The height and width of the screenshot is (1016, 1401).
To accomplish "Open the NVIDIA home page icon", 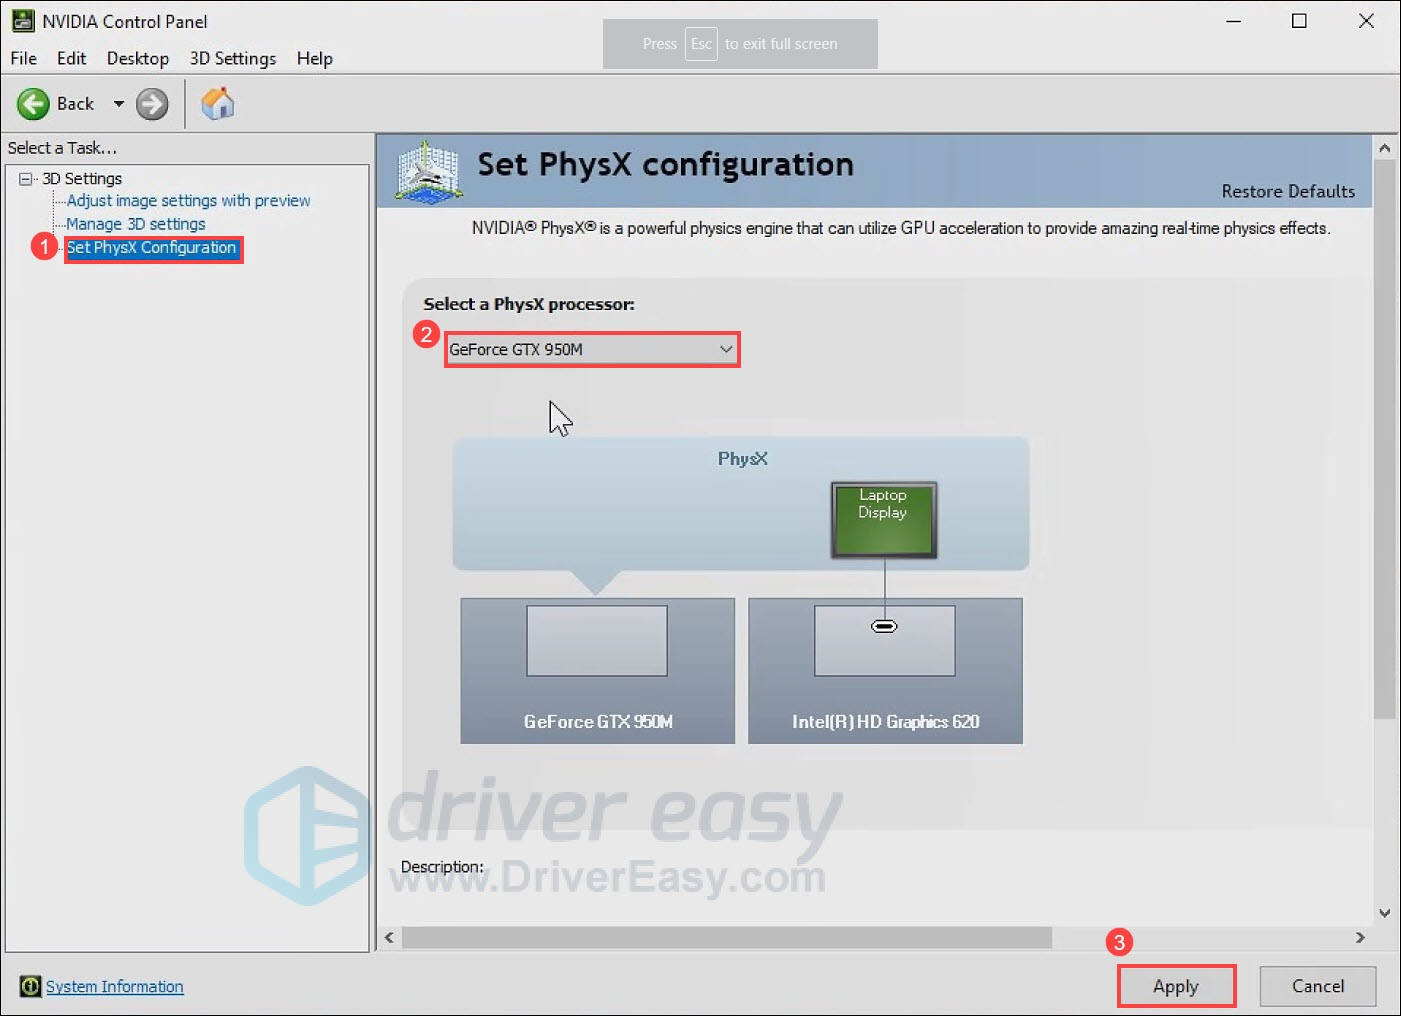I will [x=217, y=103].
